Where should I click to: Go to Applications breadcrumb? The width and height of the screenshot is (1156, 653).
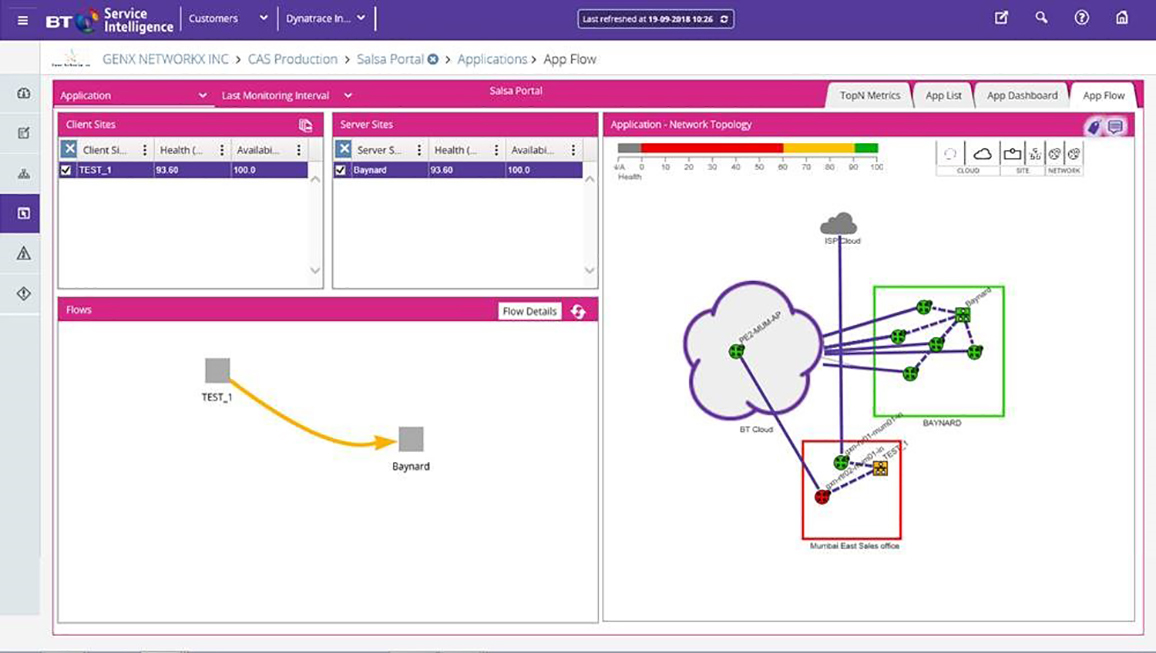pyautogui.click(x=492, y=59)
